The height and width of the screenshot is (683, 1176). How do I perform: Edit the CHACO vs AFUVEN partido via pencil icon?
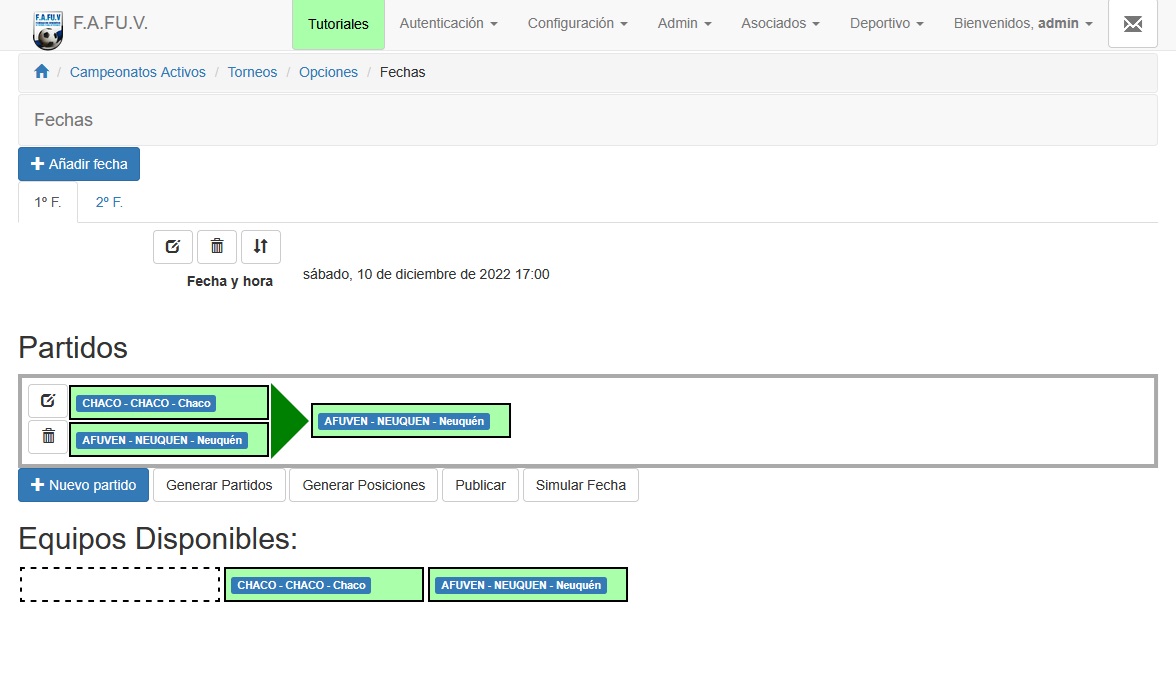click(x=46, y=401)
